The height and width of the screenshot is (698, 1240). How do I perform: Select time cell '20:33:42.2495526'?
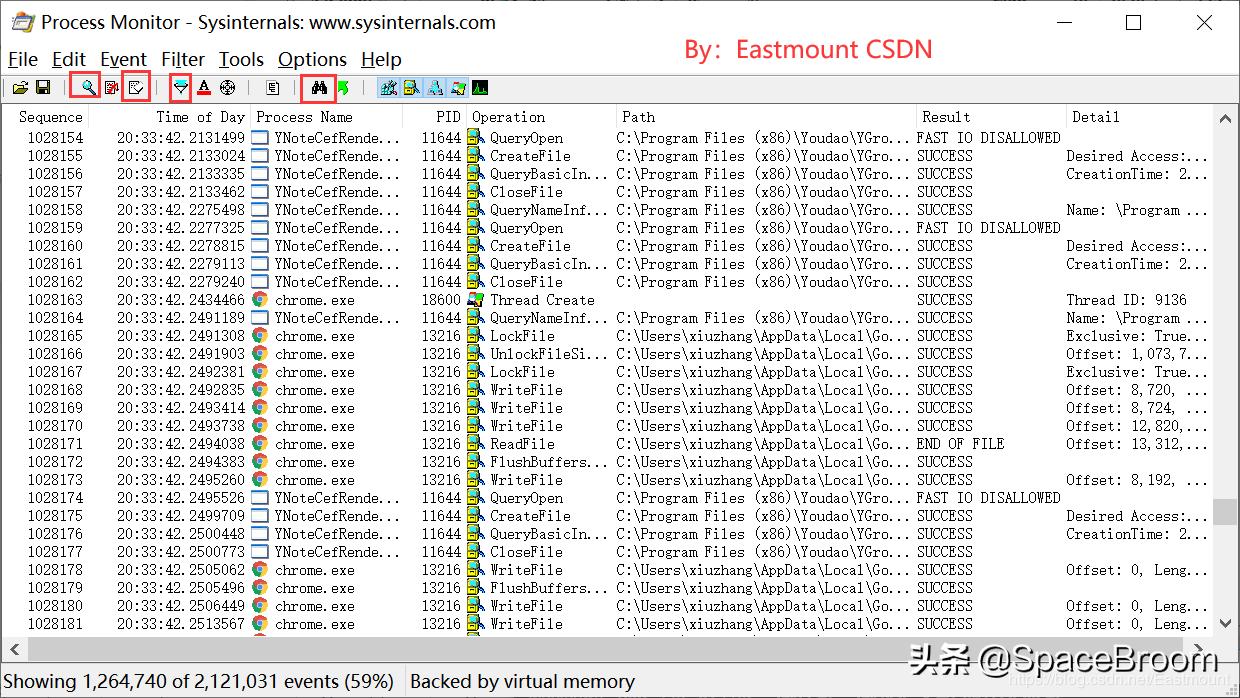point(180,498)
